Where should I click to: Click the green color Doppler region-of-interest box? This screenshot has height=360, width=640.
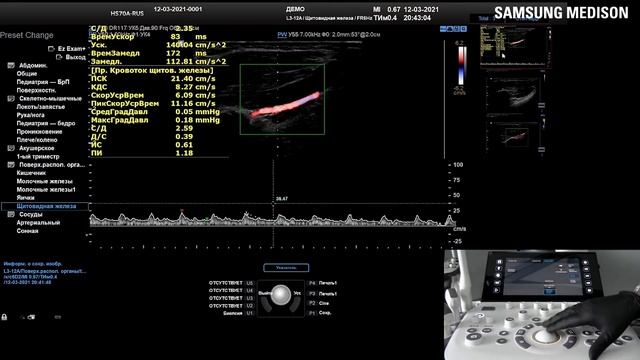pos(282,99)
